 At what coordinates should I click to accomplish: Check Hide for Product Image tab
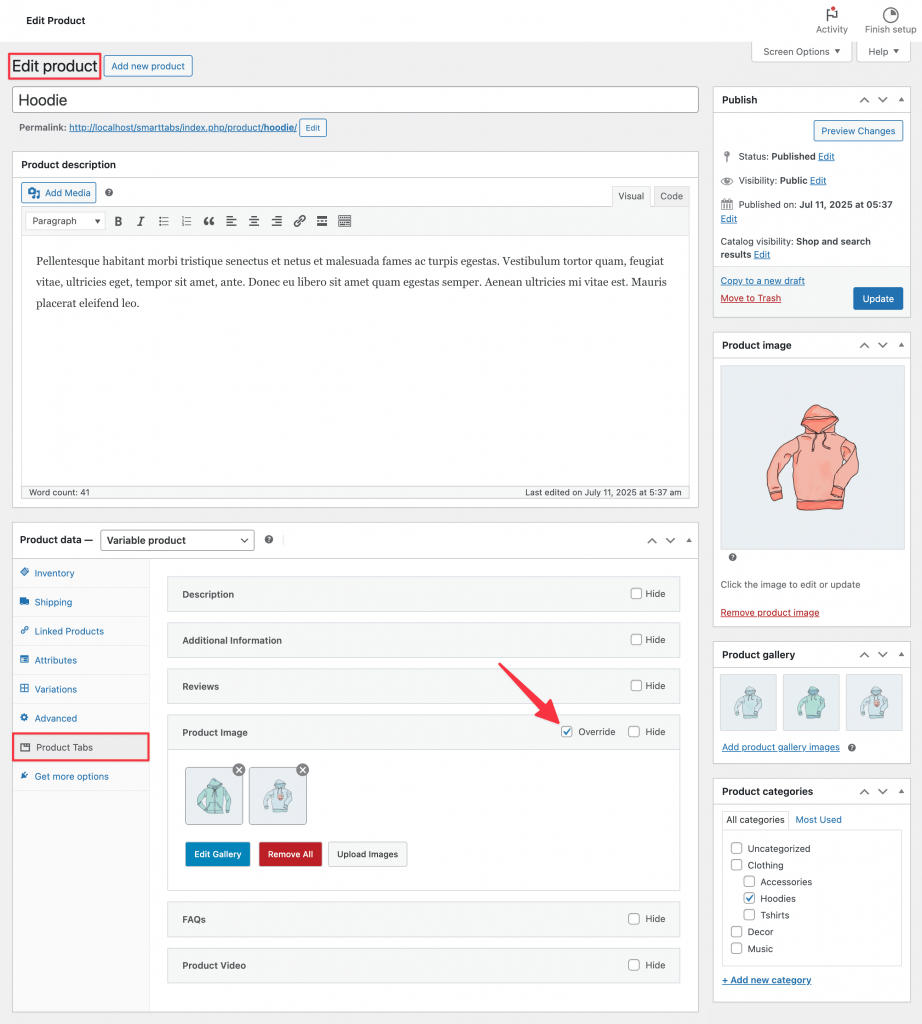(x=634, y=732)
